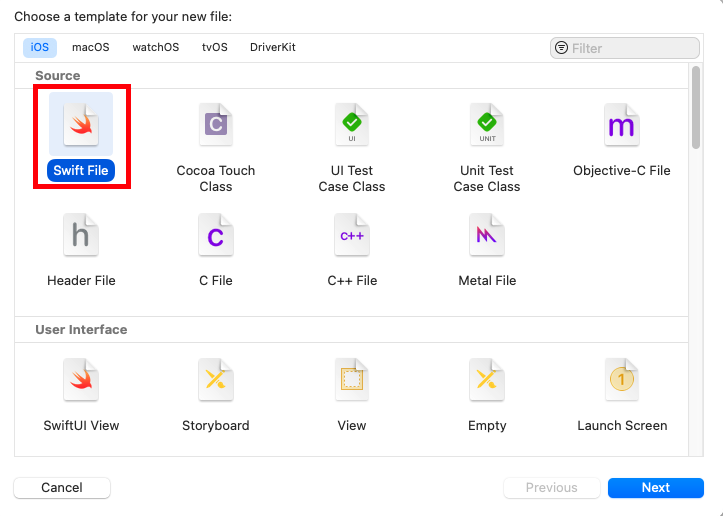Pick the UI Test Case Class icon
Viewport: 723px width, 516px height.
tap(352, 125)
